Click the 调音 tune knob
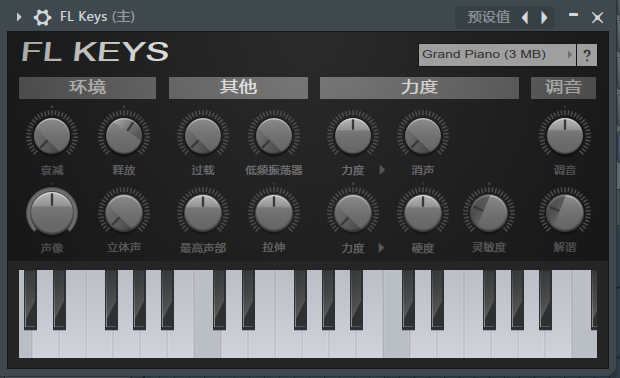 [565, 136]
